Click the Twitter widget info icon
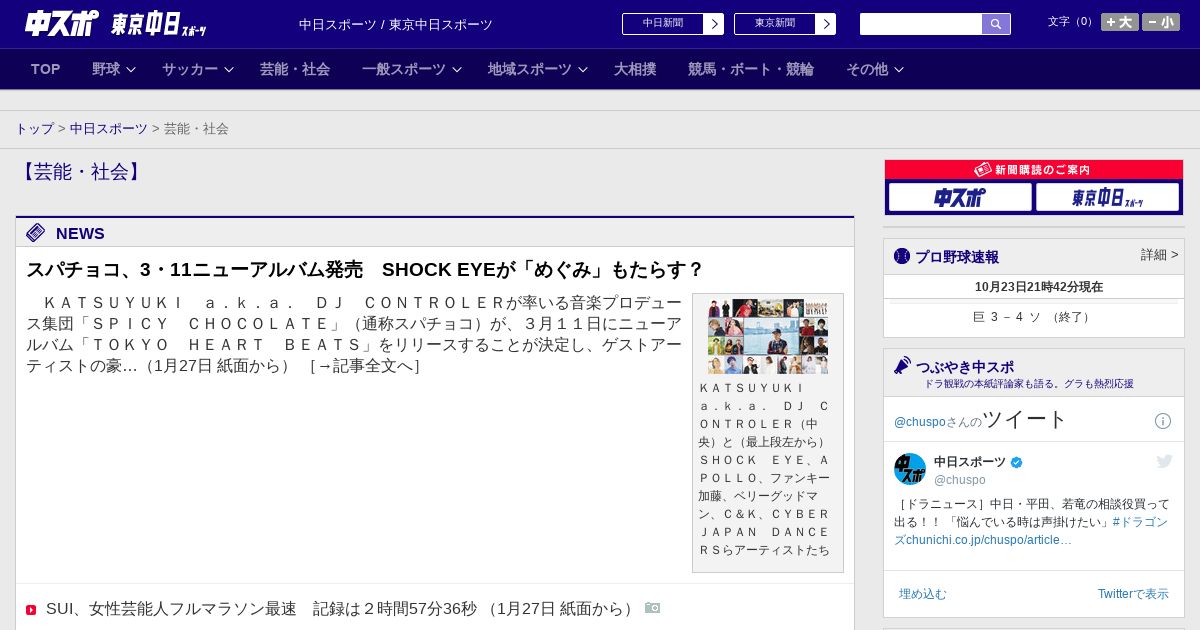This screenshot has width=1200, height=630. [x=1163, y=421]
